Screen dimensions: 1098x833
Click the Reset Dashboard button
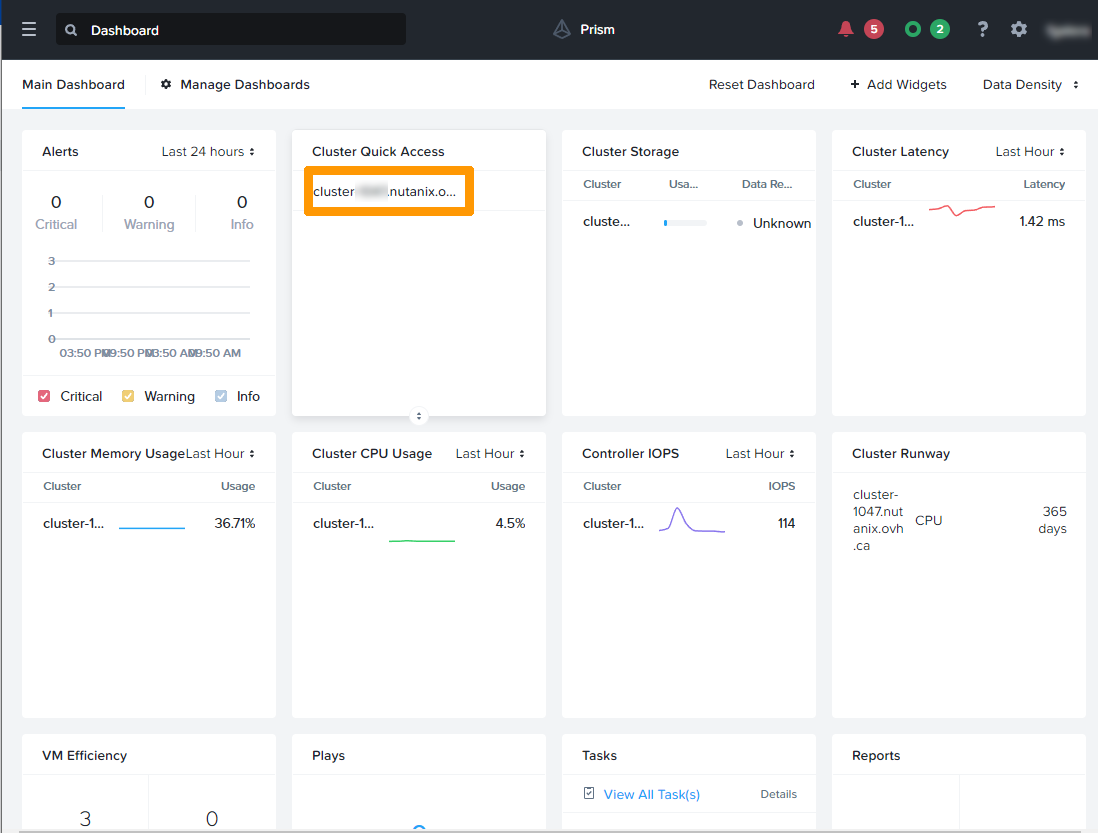[761, 85]
